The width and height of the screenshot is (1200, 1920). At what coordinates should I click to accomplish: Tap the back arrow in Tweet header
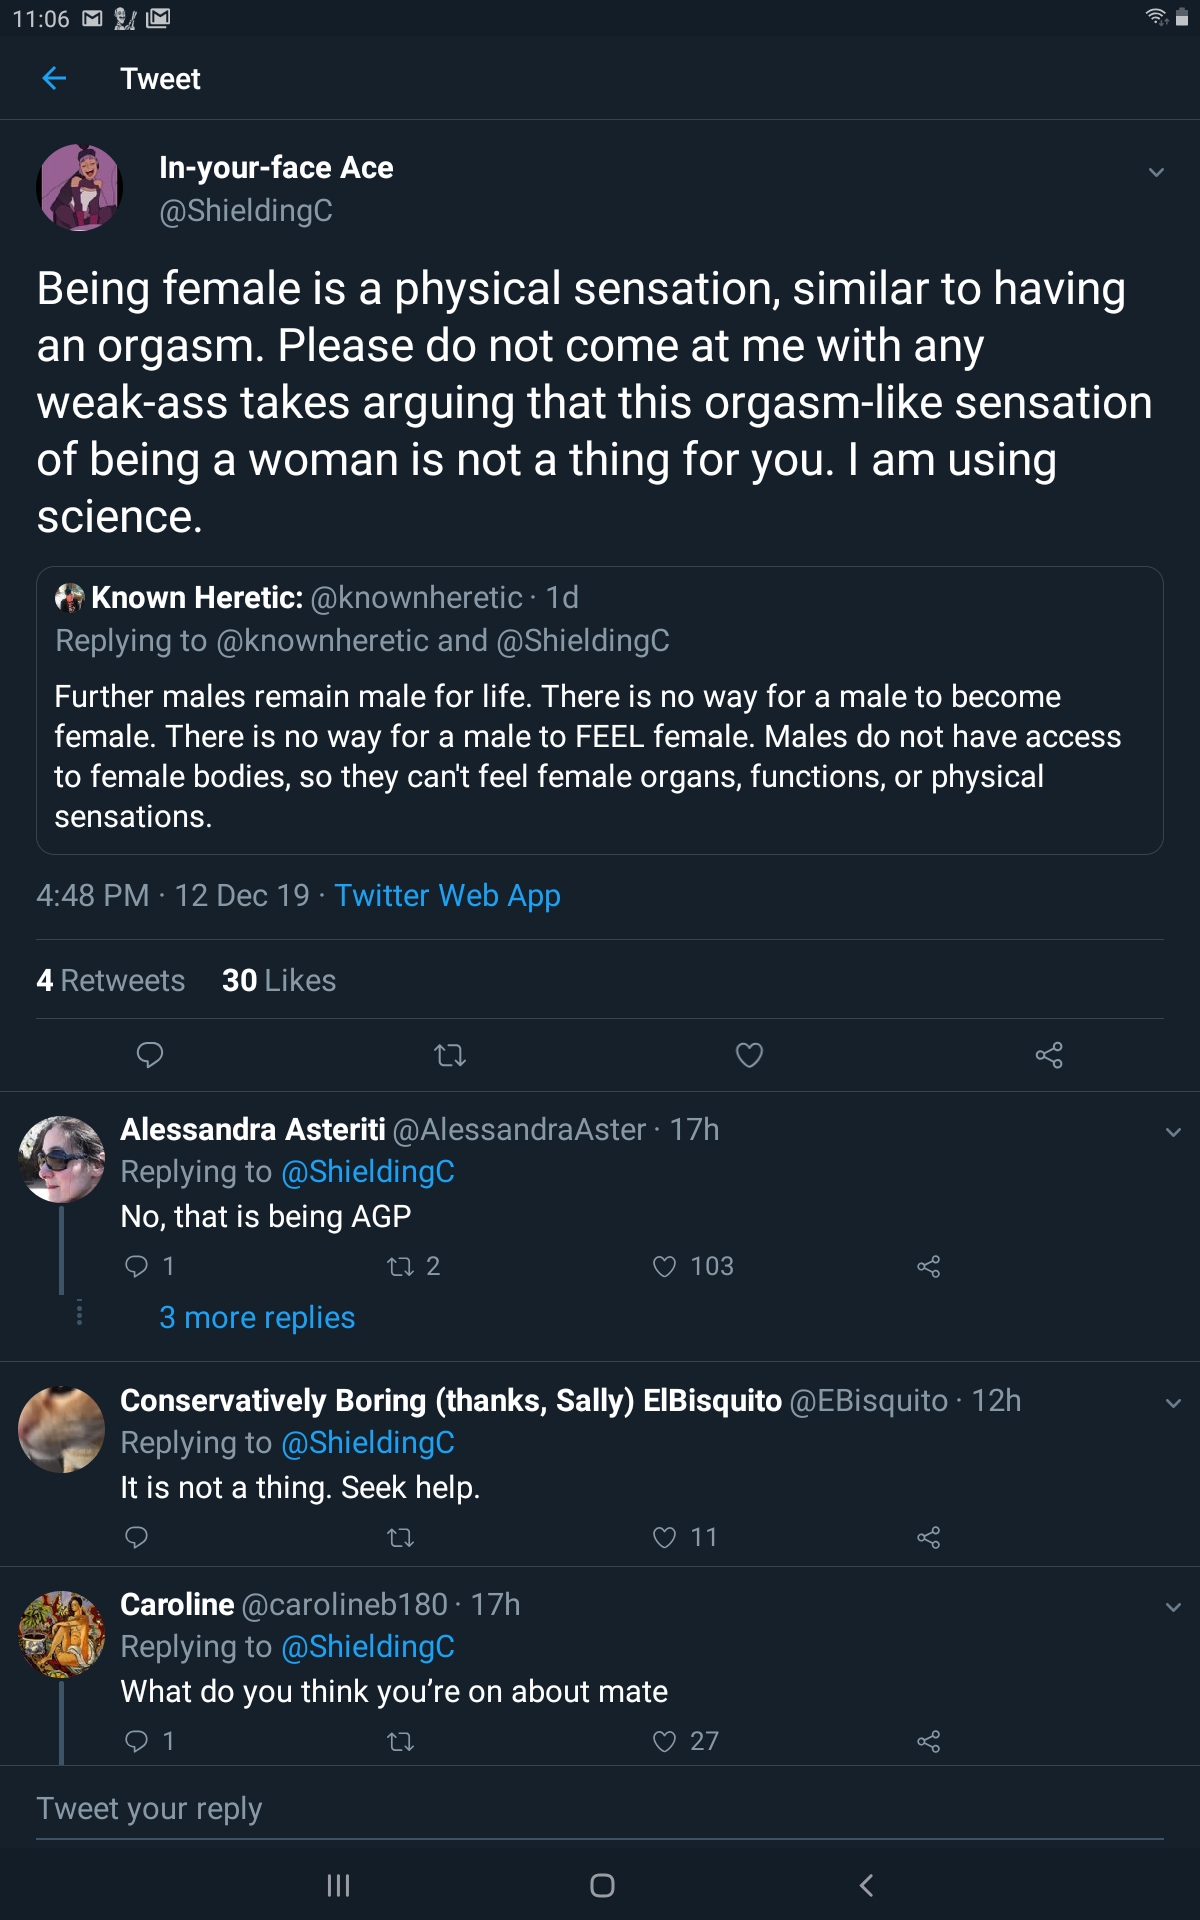(55, 78)
